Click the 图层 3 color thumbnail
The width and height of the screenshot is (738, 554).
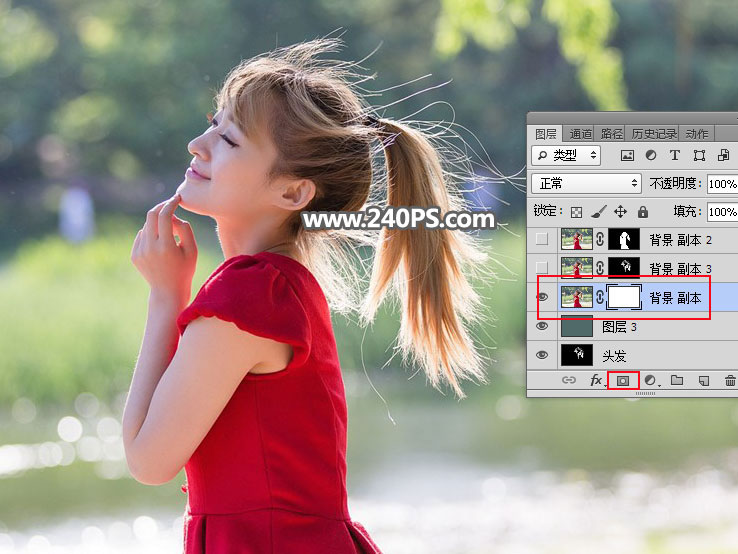576,326
